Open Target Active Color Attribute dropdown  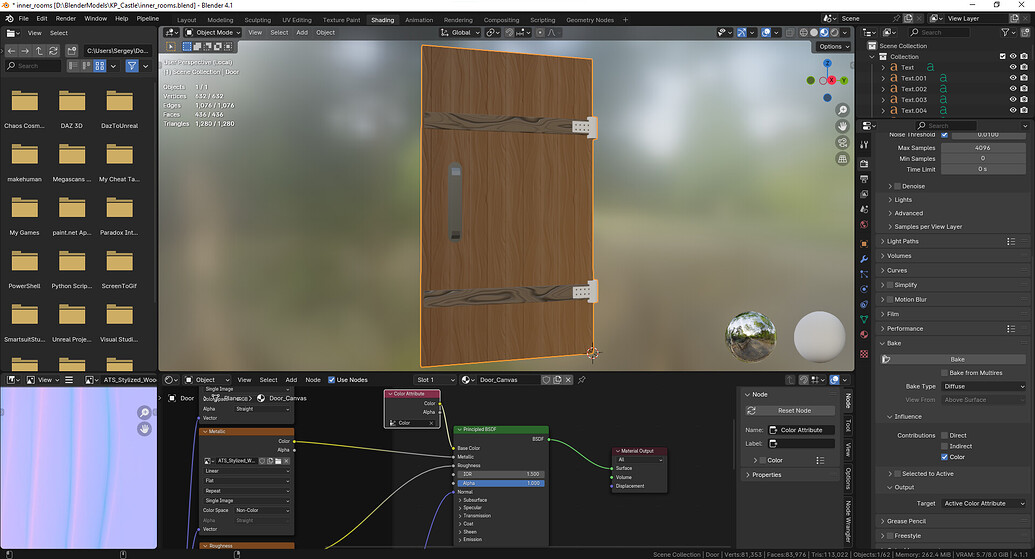pyautogui.click(x=983, y=504)
